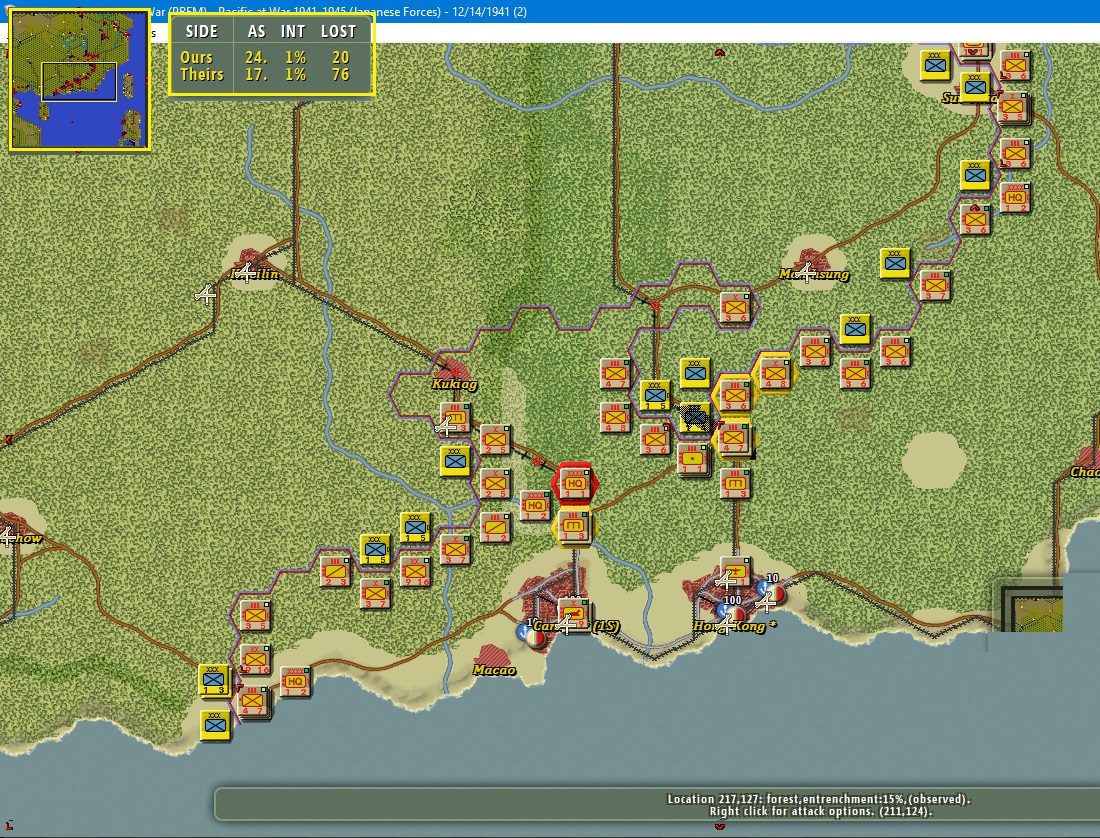Select the 1-1 unit with center dot symbol
This screenshot has height=838, width=1100.
(693, 458)
